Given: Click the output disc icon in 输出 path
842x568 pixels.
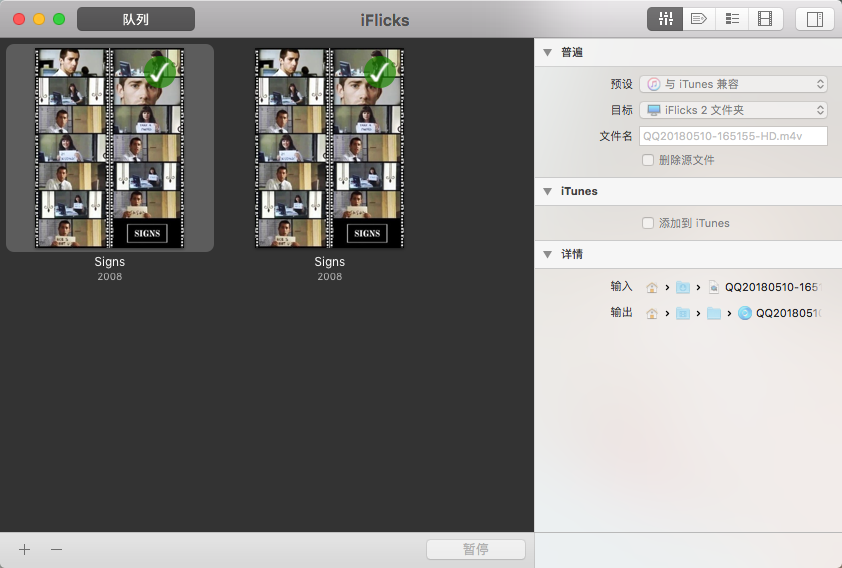Looking at the screenshot, I should pyautogui.click(x=744, y=313).
